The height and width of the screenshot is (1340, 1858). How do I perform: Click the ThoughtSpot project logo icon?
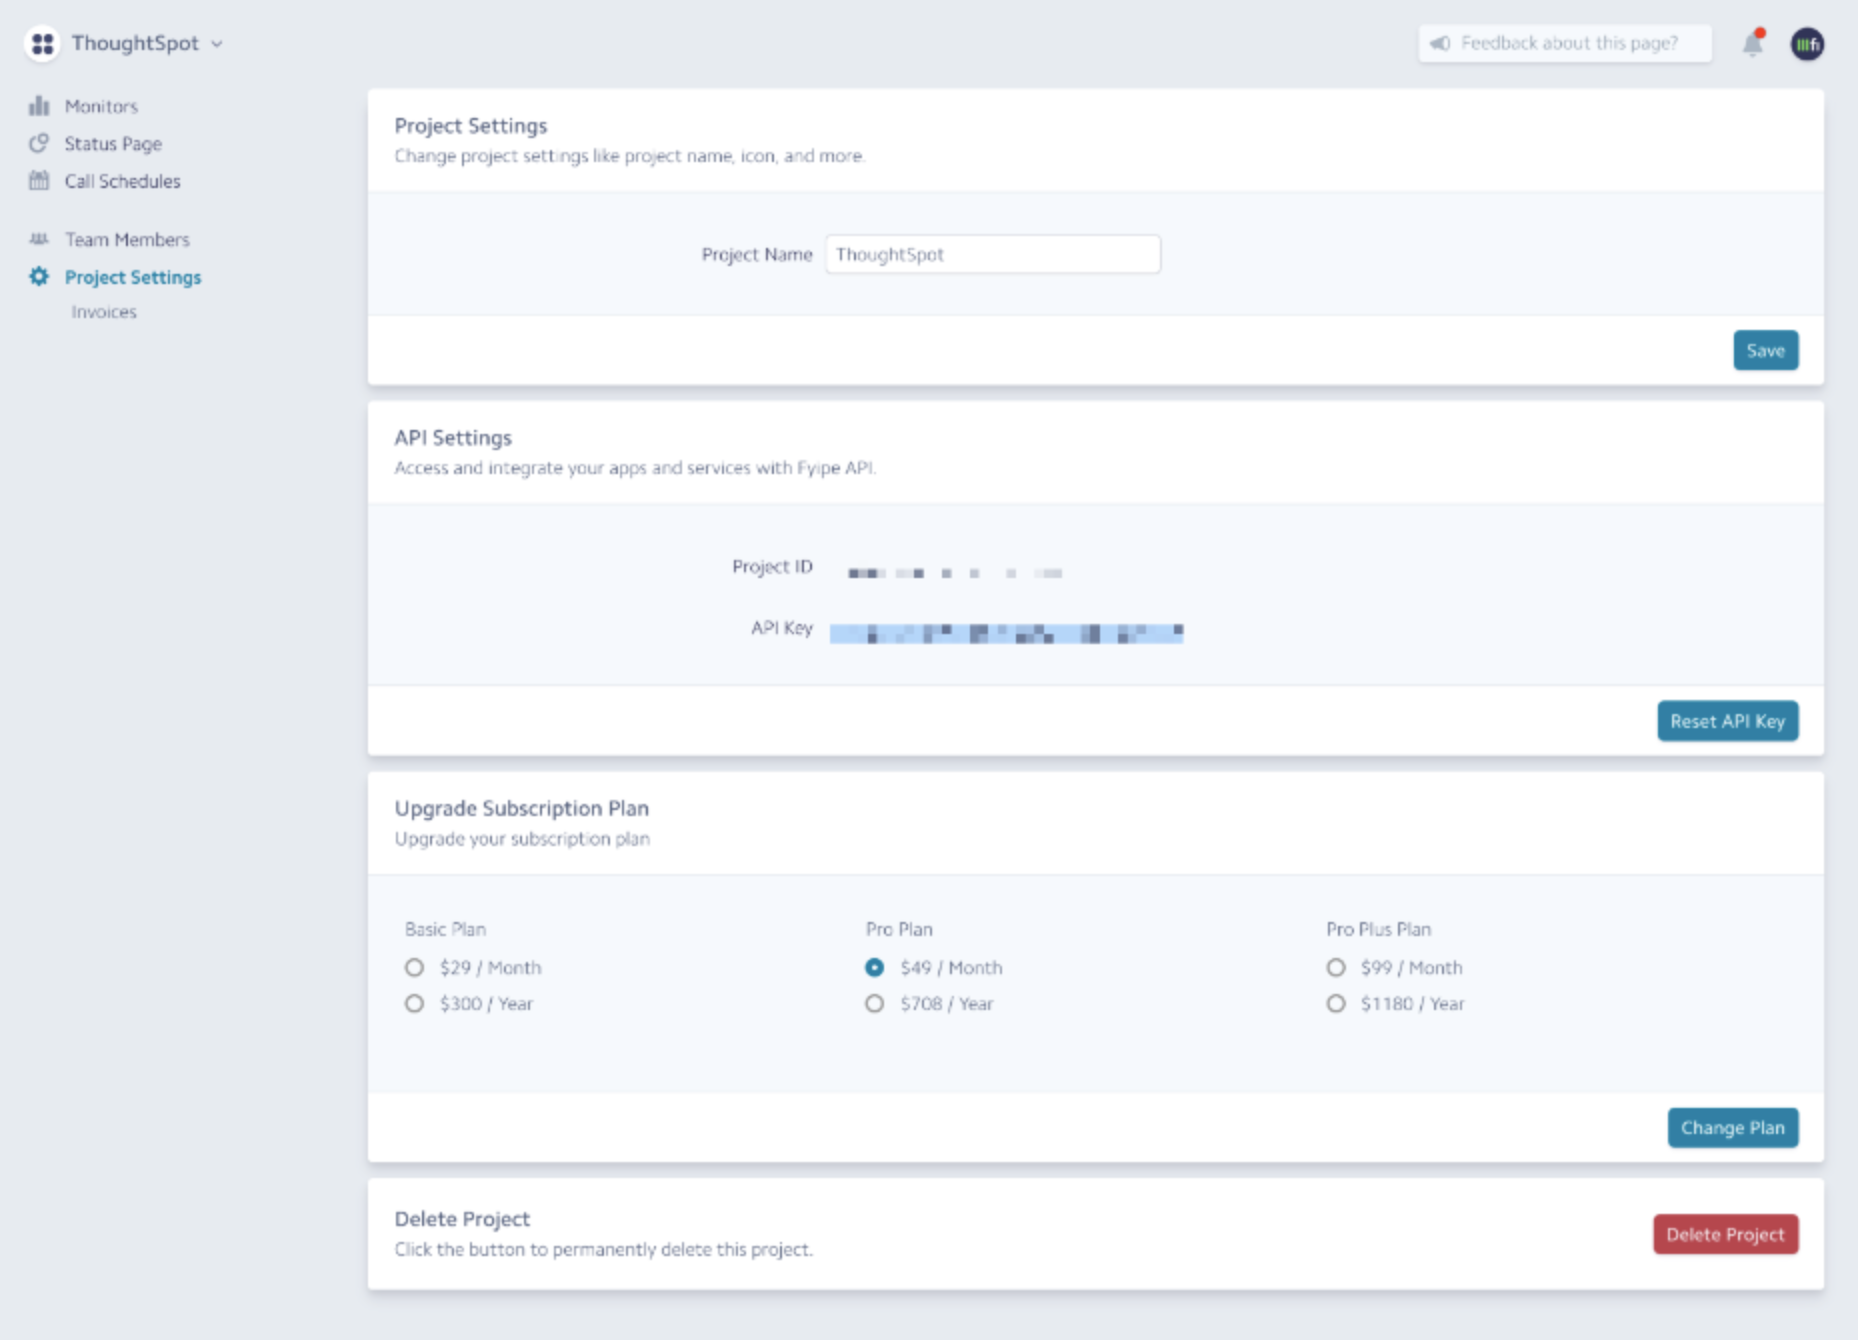click(42, 44)
